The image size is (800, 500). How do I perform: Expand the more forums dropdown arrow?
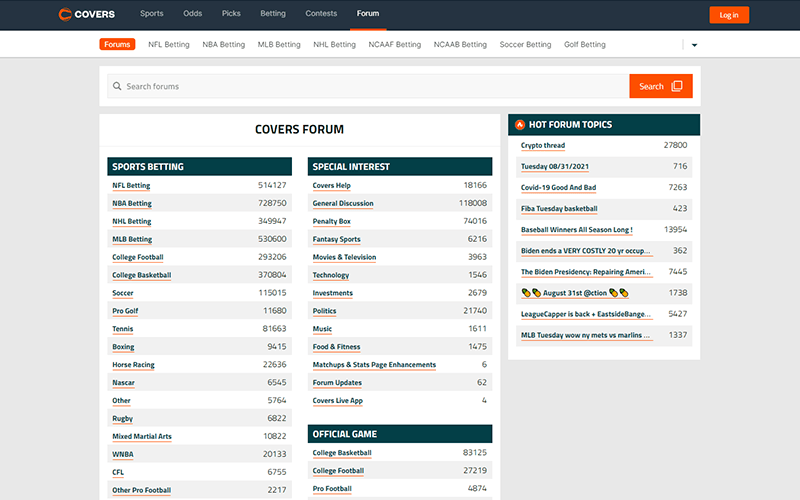[694, 45]
